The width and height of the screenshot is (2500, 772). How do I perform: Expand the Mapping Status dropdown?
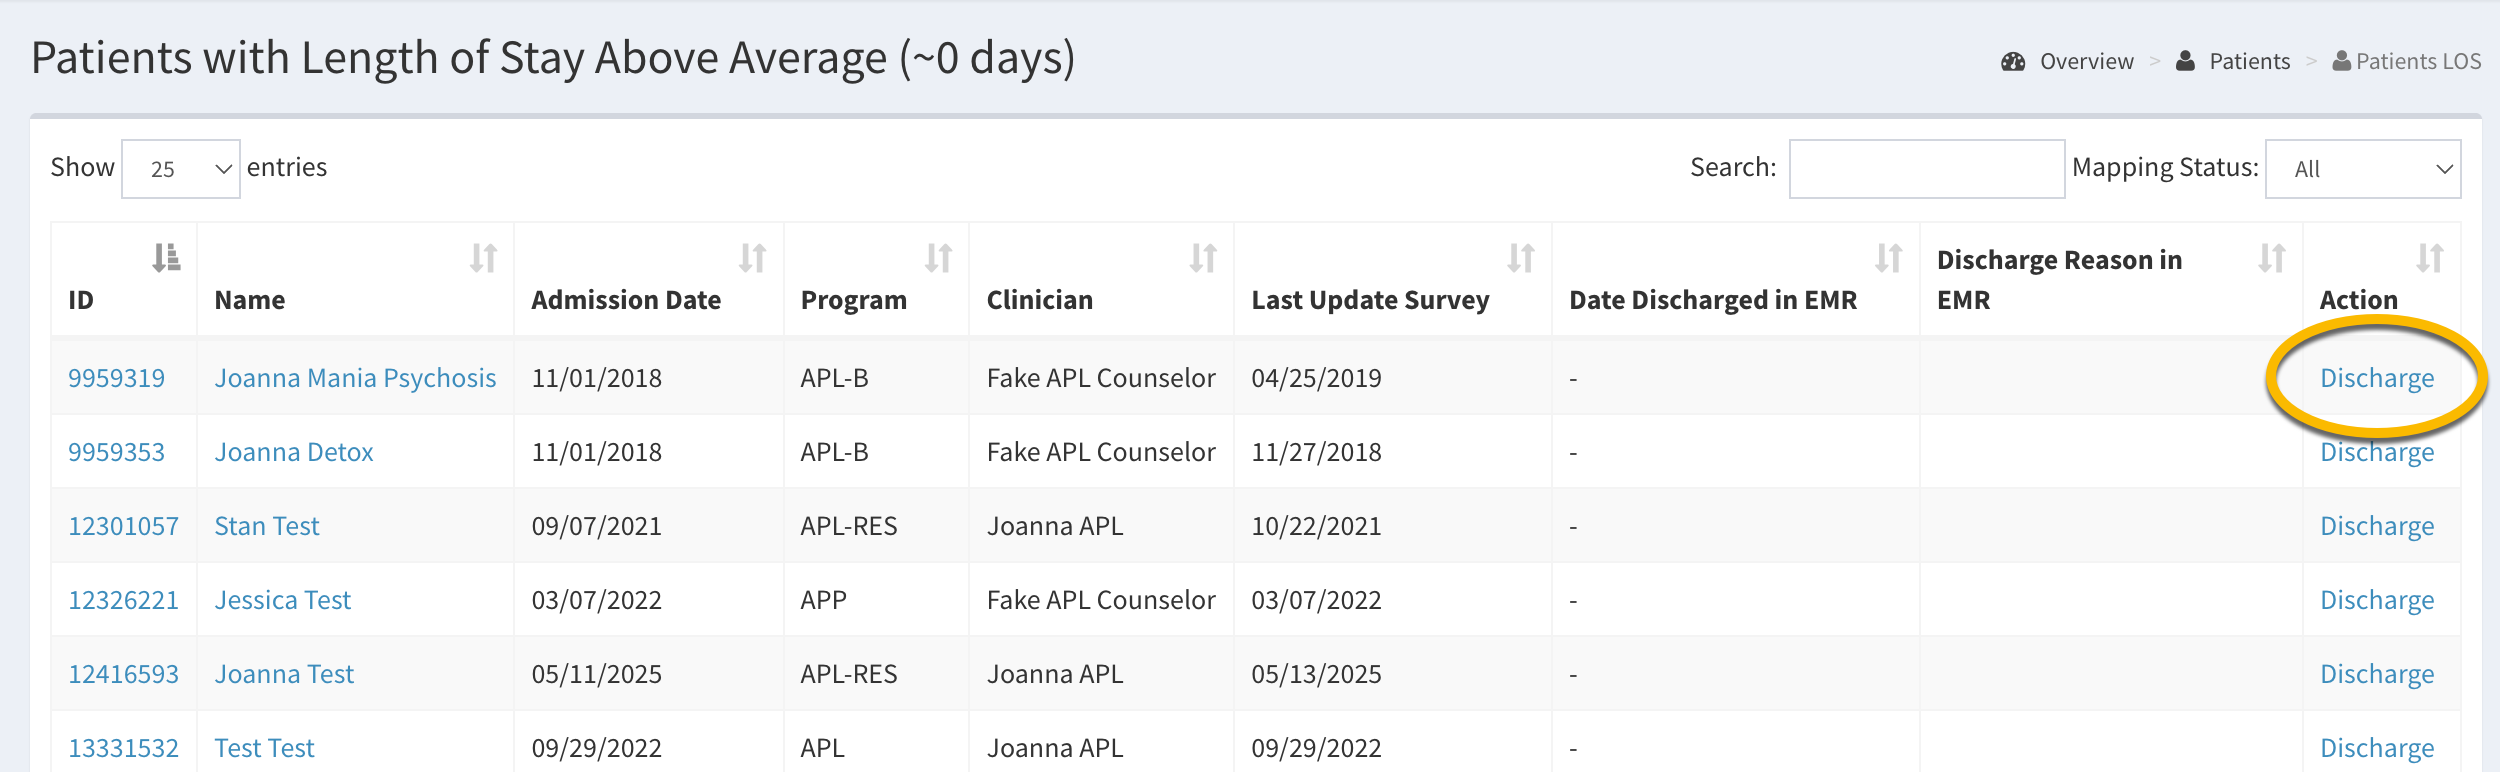click(2362, 169)
